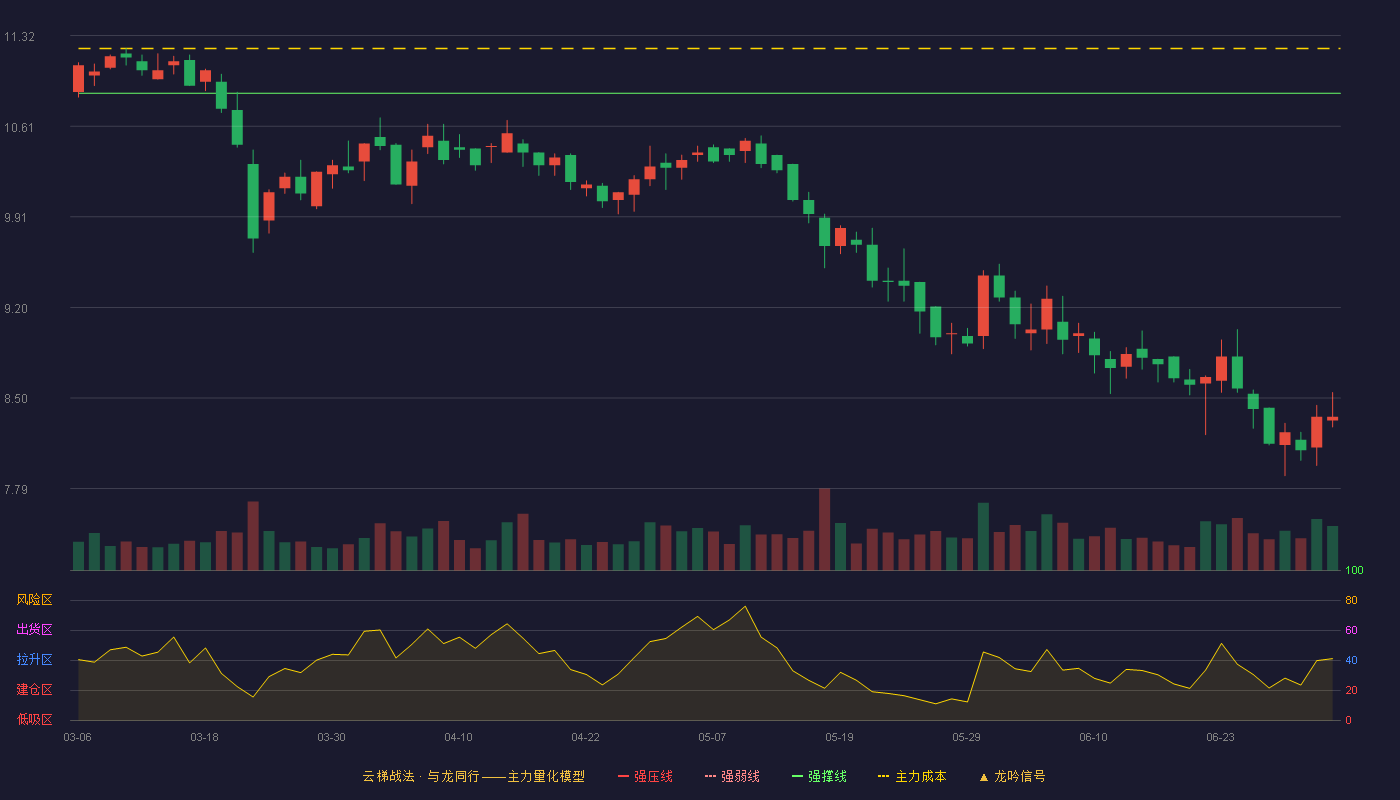
Task: Click the 10.61 price axis label
Action: (19, 128)
